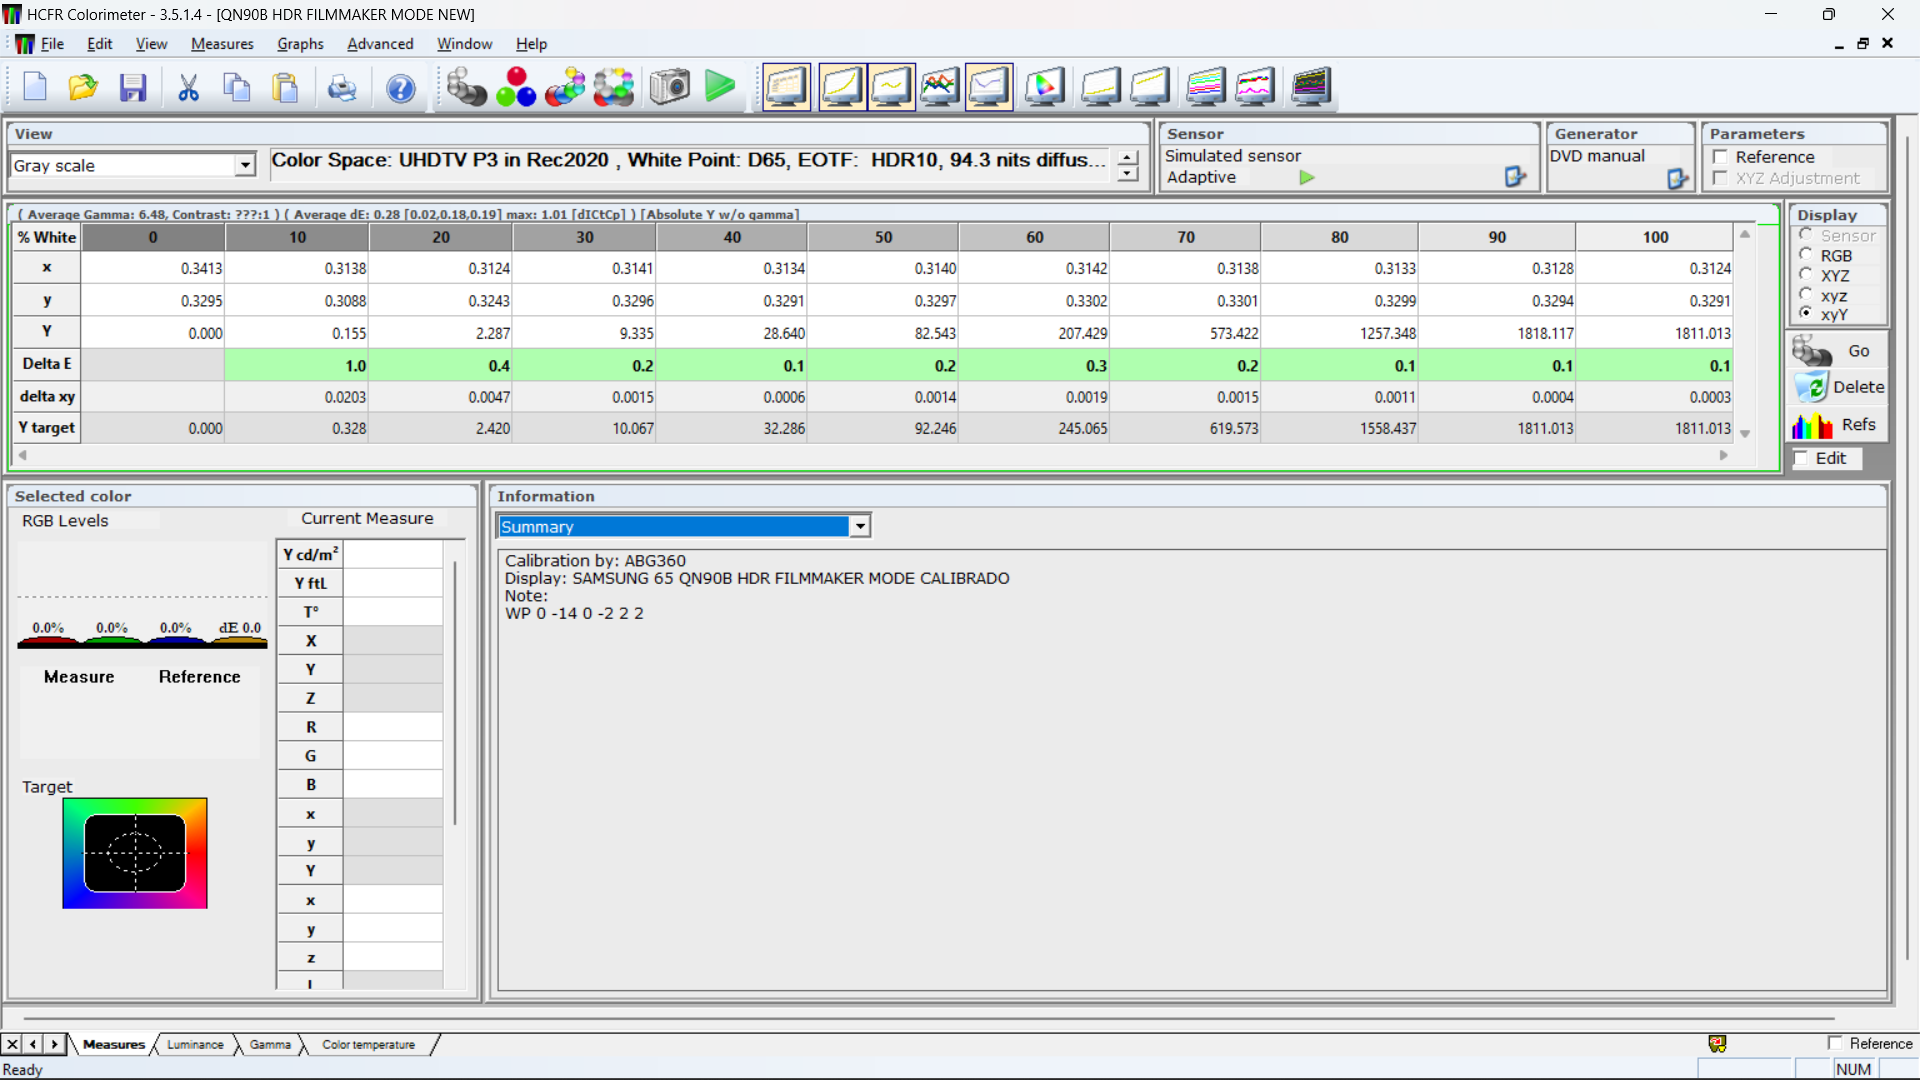Click the Target color gamut swatch
Viewport: 1920px width, 1080px height.
(135, 853)
